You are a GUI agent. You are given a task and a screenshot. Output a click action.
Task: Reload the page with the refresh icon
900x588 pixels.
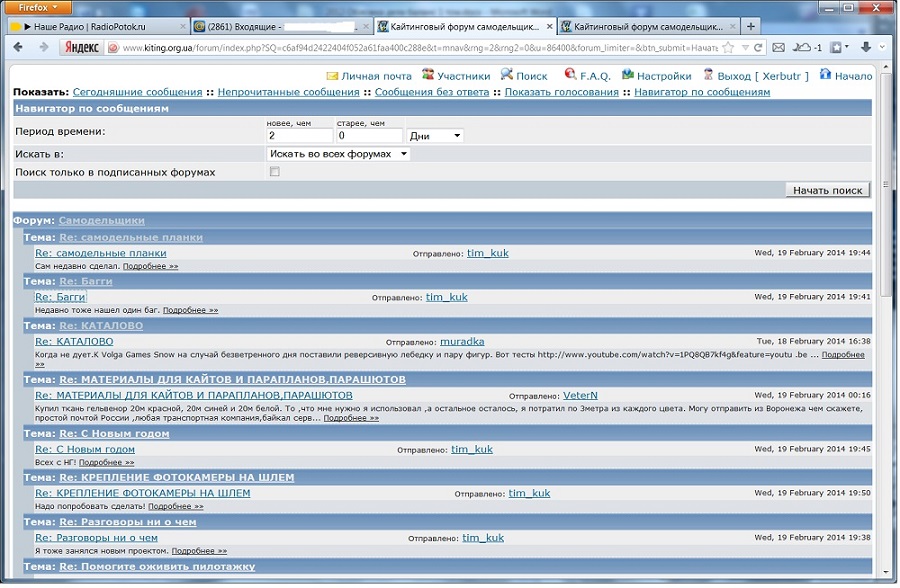(x=758, y=47)
